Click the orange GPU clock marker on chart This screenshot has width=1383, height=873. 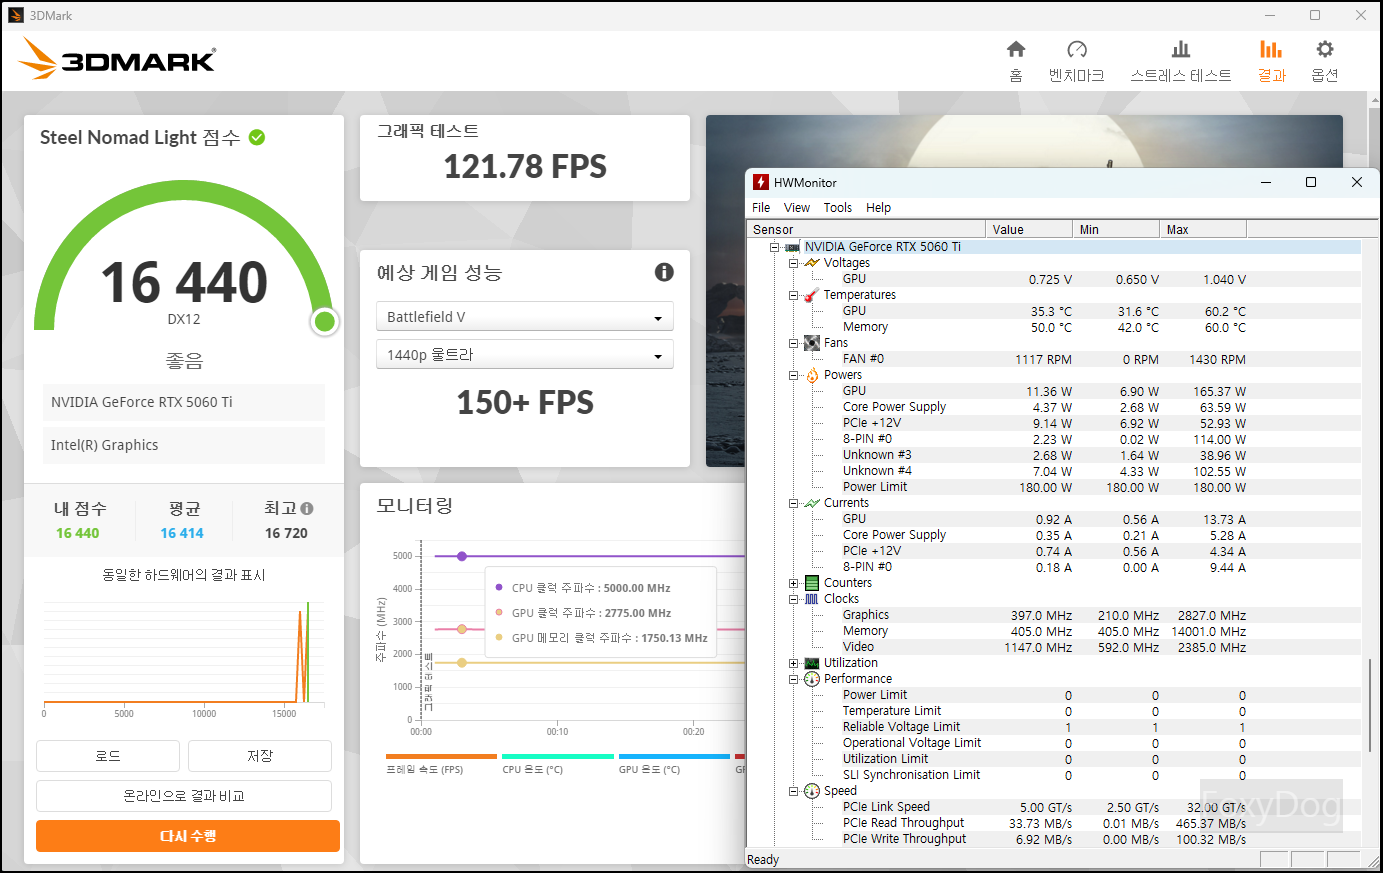pos(462,629)
